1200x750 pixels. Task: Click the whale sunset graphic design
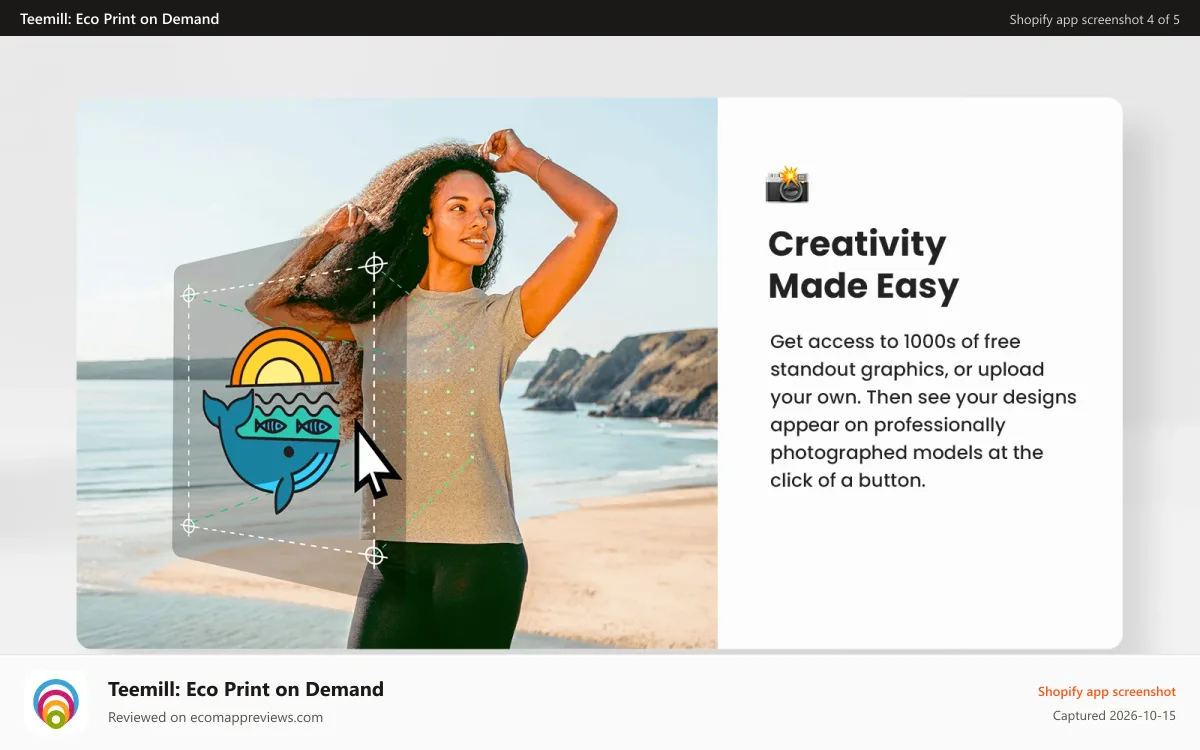271,420
